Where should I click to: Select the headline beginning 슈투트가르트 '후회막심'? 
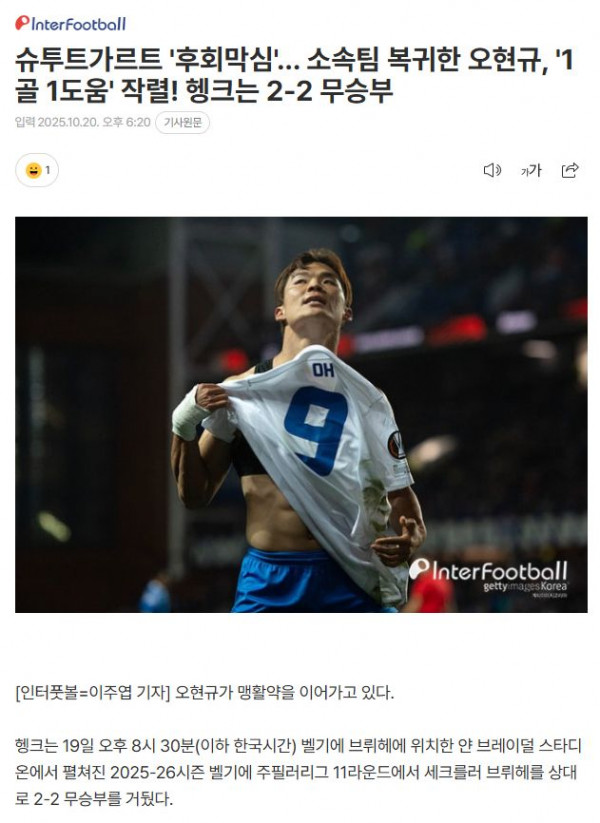point(293,76)
